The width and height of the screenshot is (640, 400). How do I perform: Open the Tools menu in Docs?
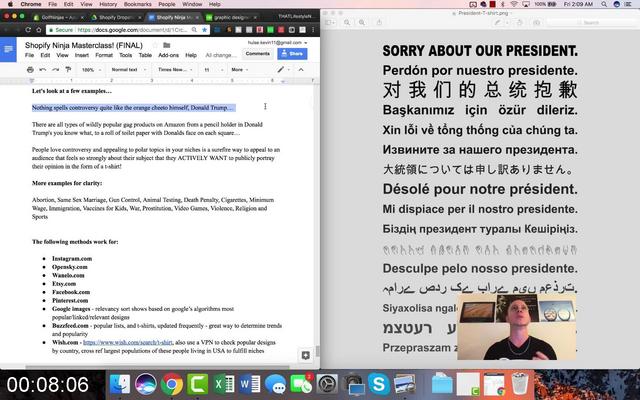tap(126, 55)
